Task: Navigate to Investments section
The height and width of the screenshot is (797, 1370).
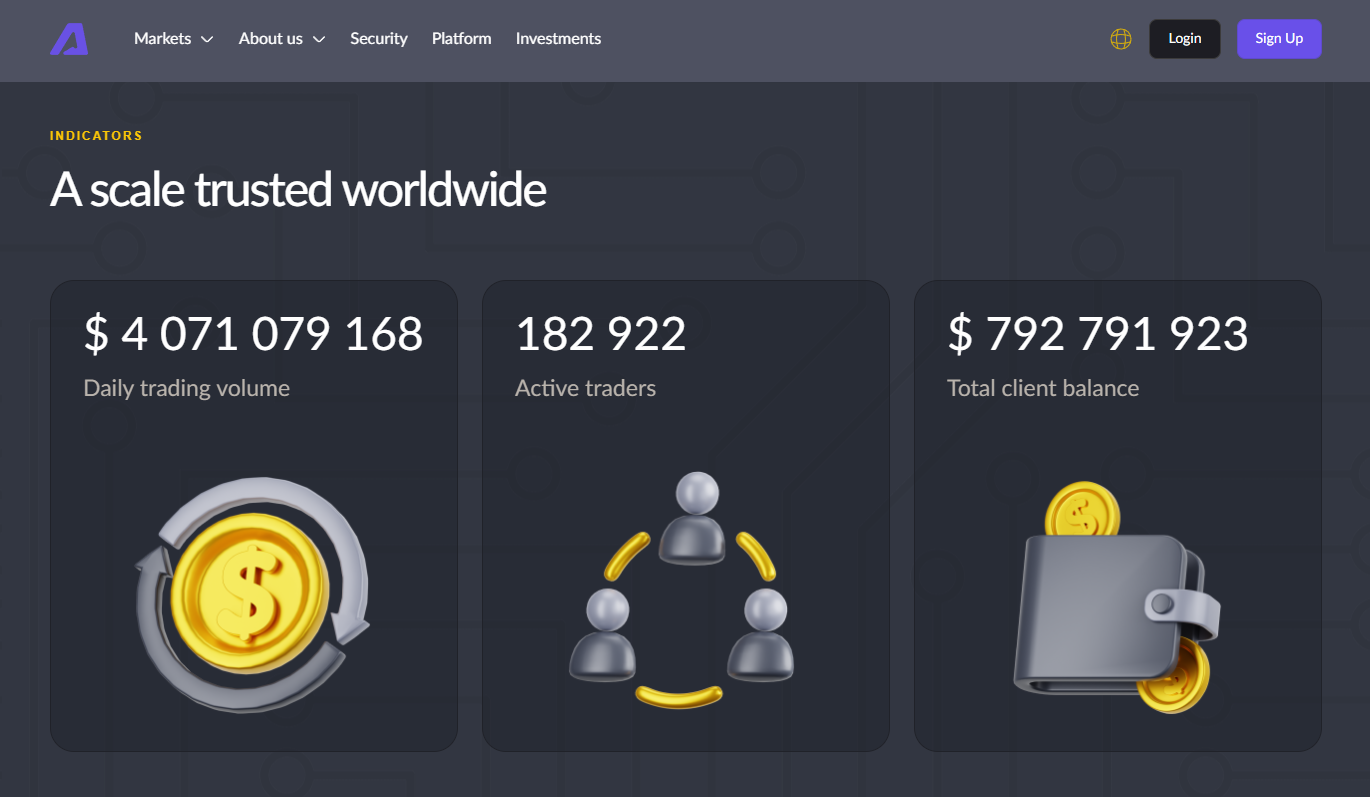Action: (x=558, y=39)
